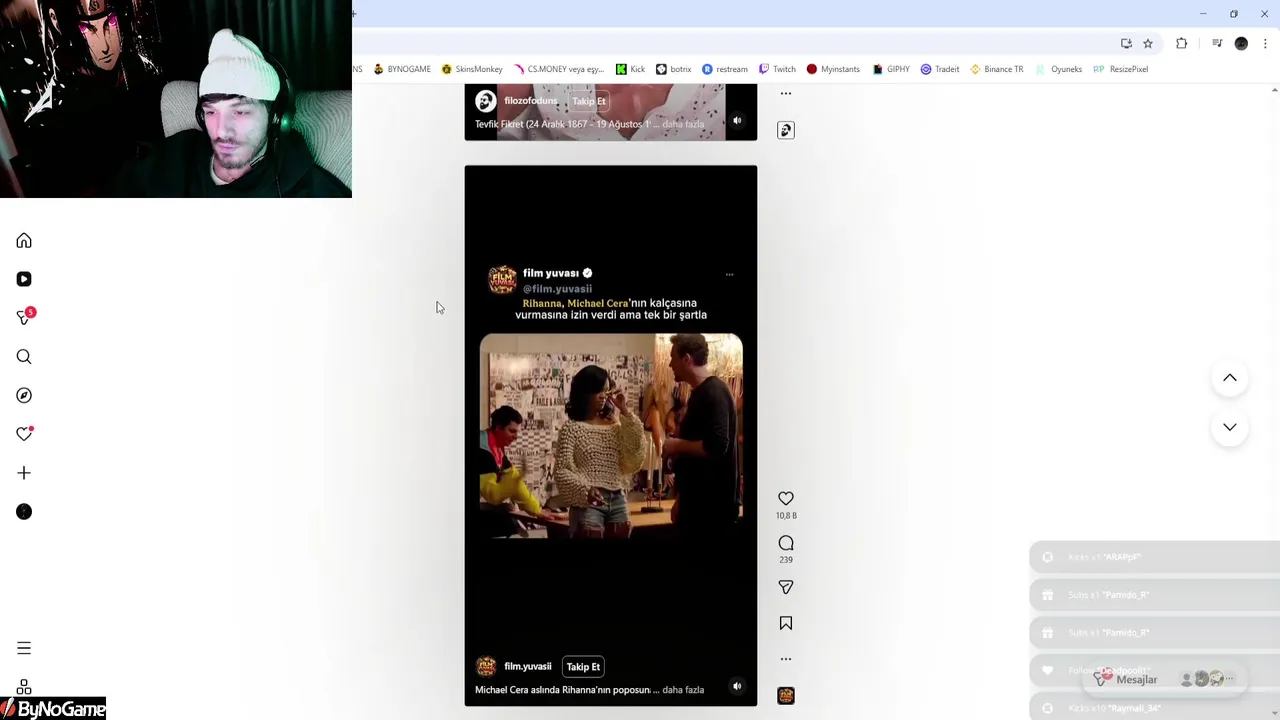The width and height of the screenshot is (1280, 720).
Task: Go to Instagram home feed icon
Action: [24, 241]
